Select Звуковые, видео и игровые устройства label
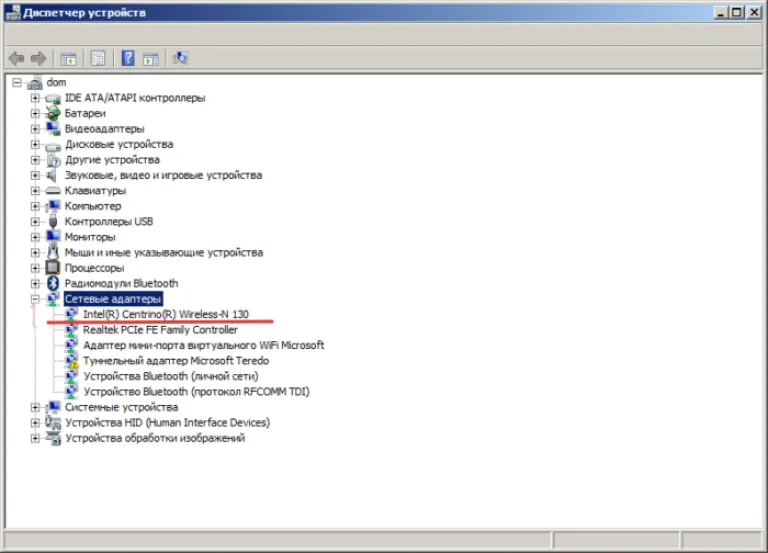This screenshot has width=768, height=553. (x=164, y=175)
